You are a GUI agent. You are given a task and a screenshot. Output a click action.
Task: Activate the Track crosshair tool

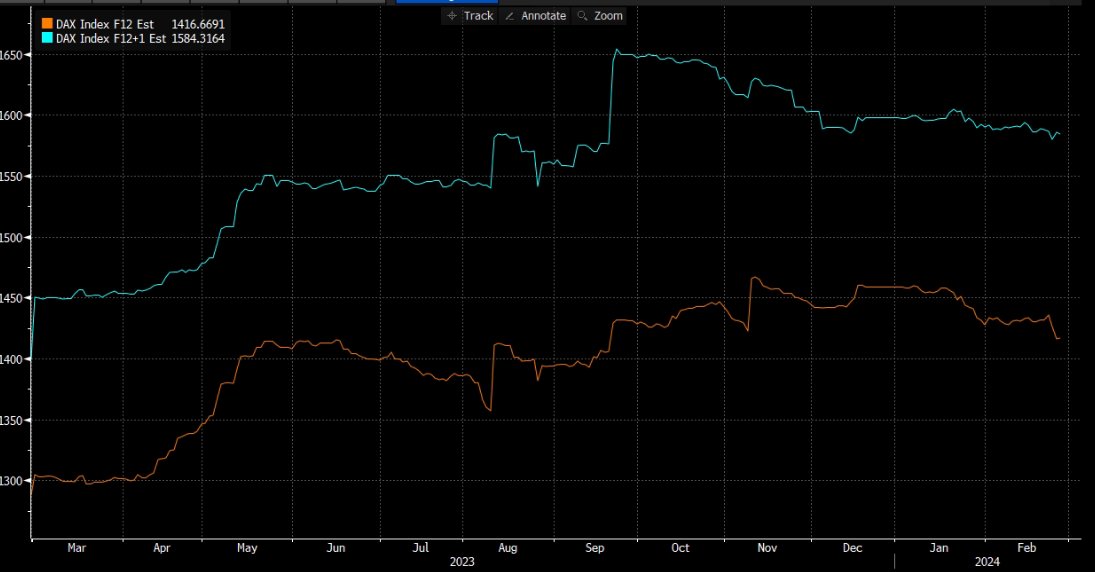469,15
